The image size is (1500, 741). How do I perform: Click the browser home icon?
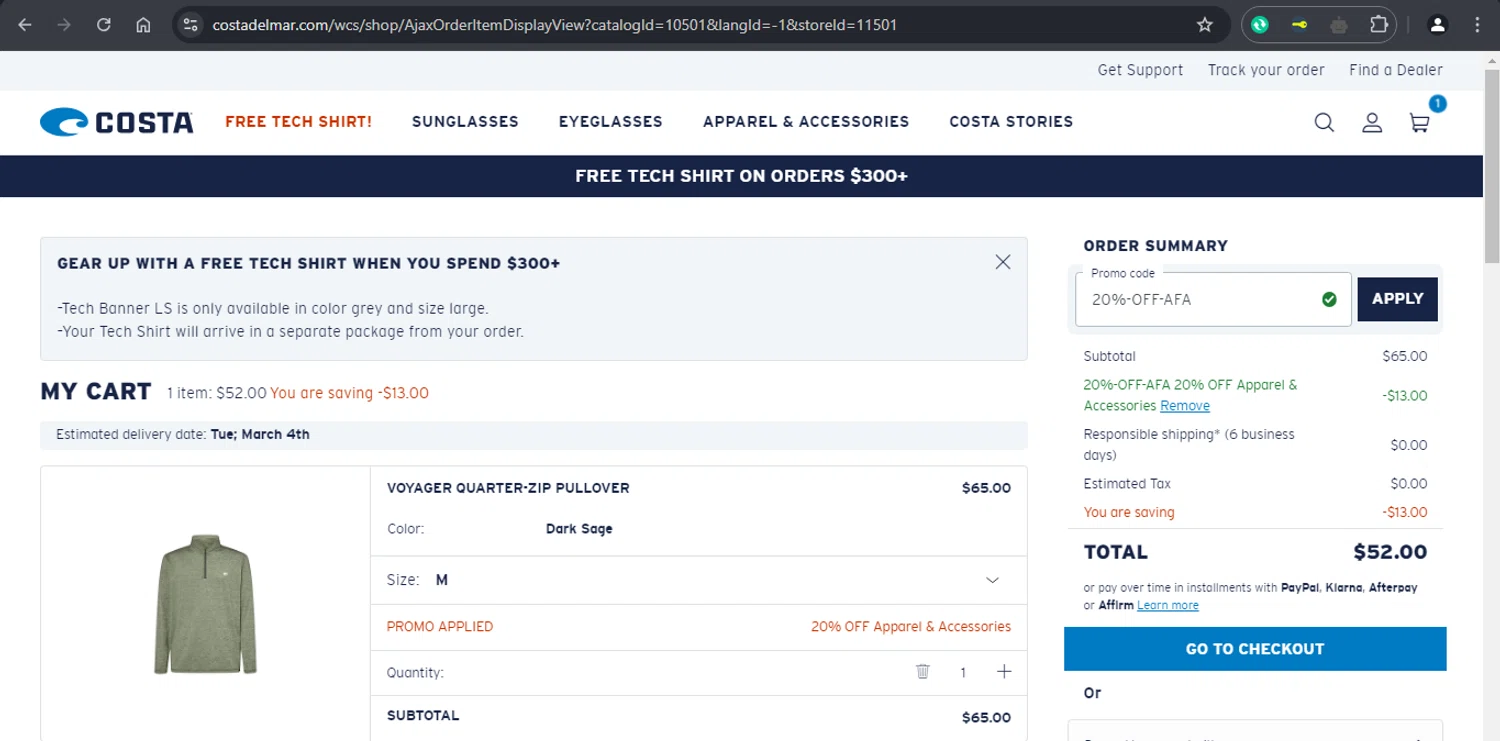click(143, 25)
